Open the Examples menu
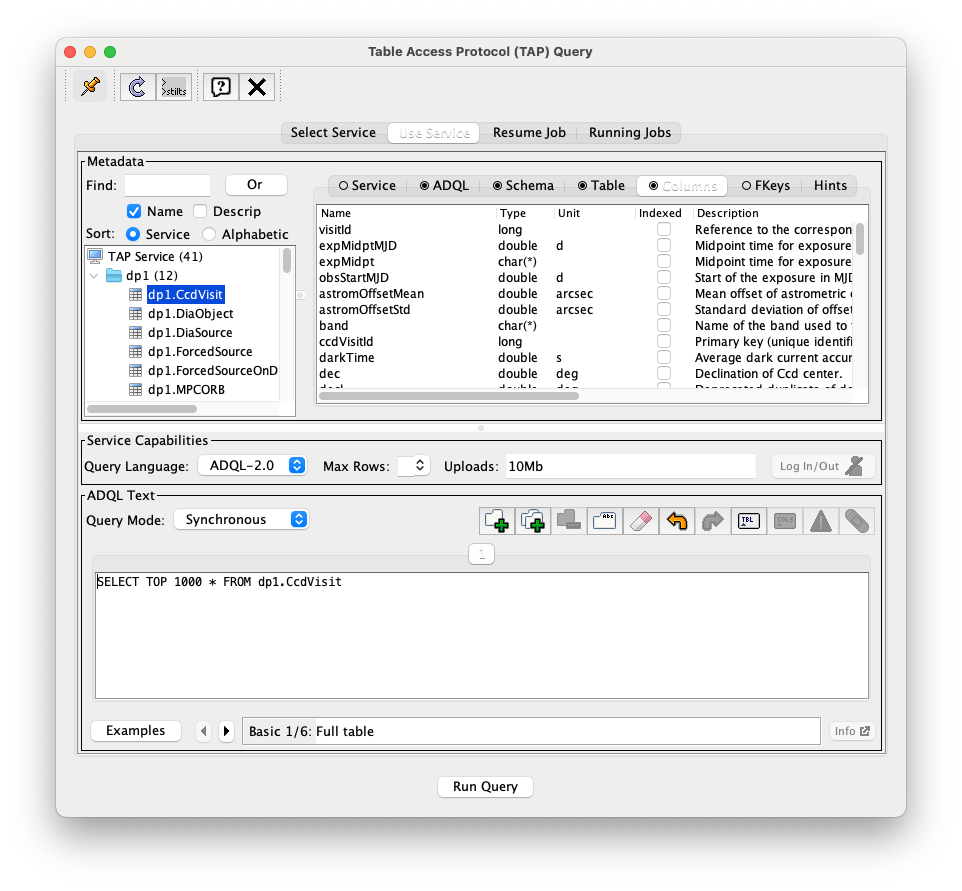Image resolution: width=962 pixels, height=891 pixels. tap(135, 730)
